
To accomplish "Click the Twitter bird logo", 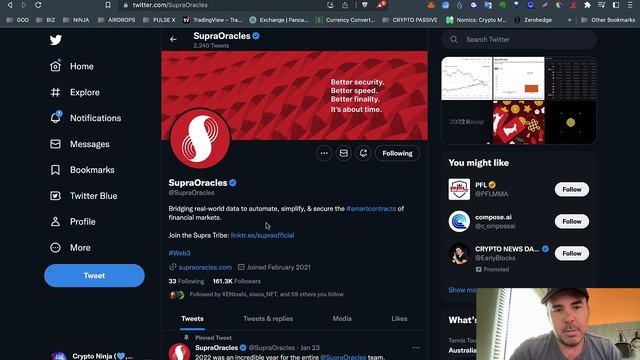I will [56, 40].
